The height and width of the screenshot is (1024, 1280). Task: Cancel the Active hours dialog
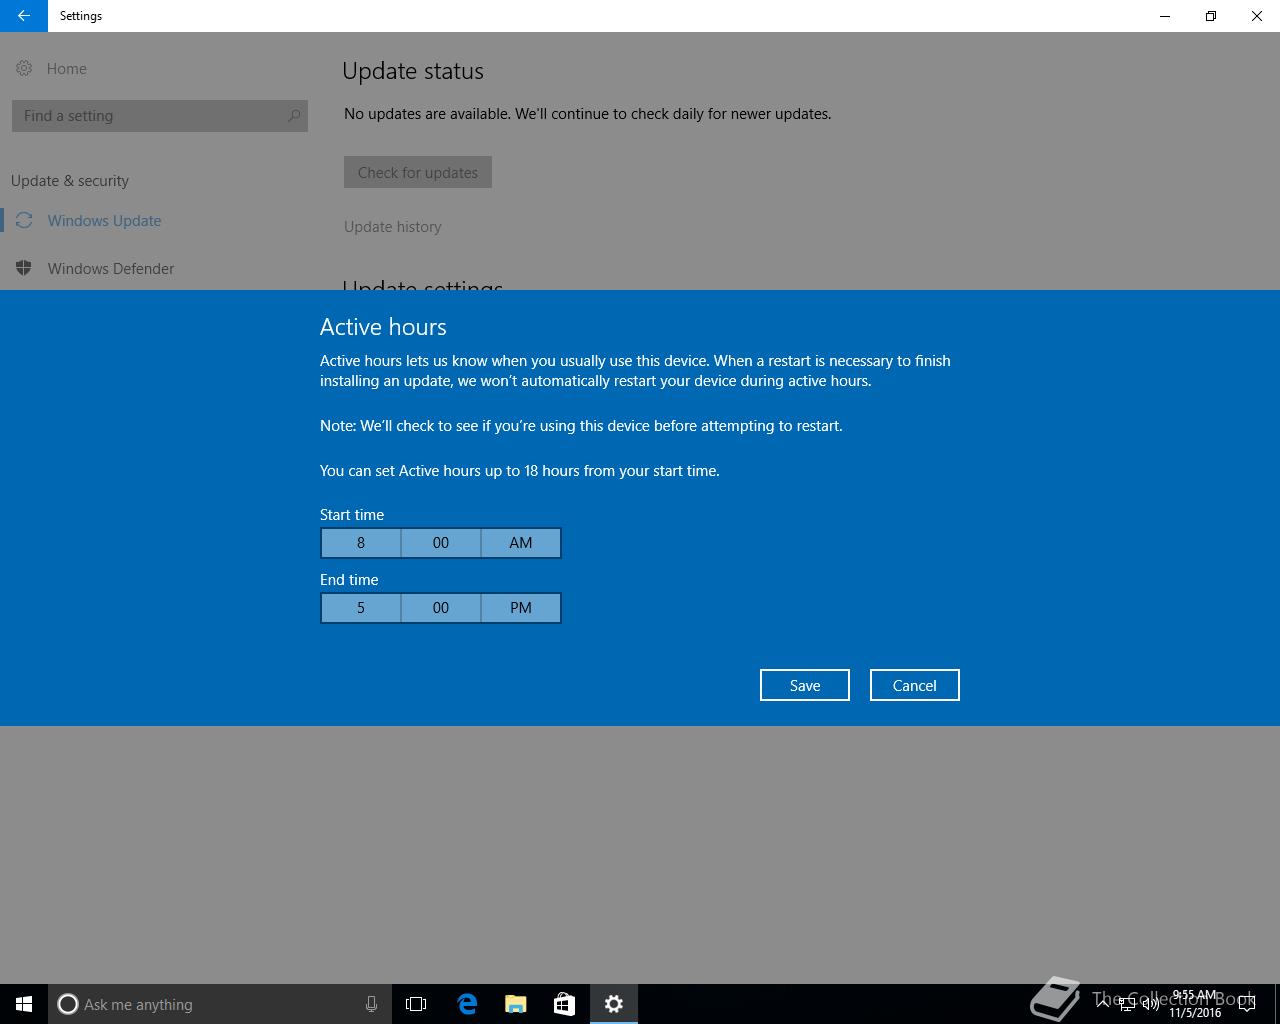click(915, 685)
